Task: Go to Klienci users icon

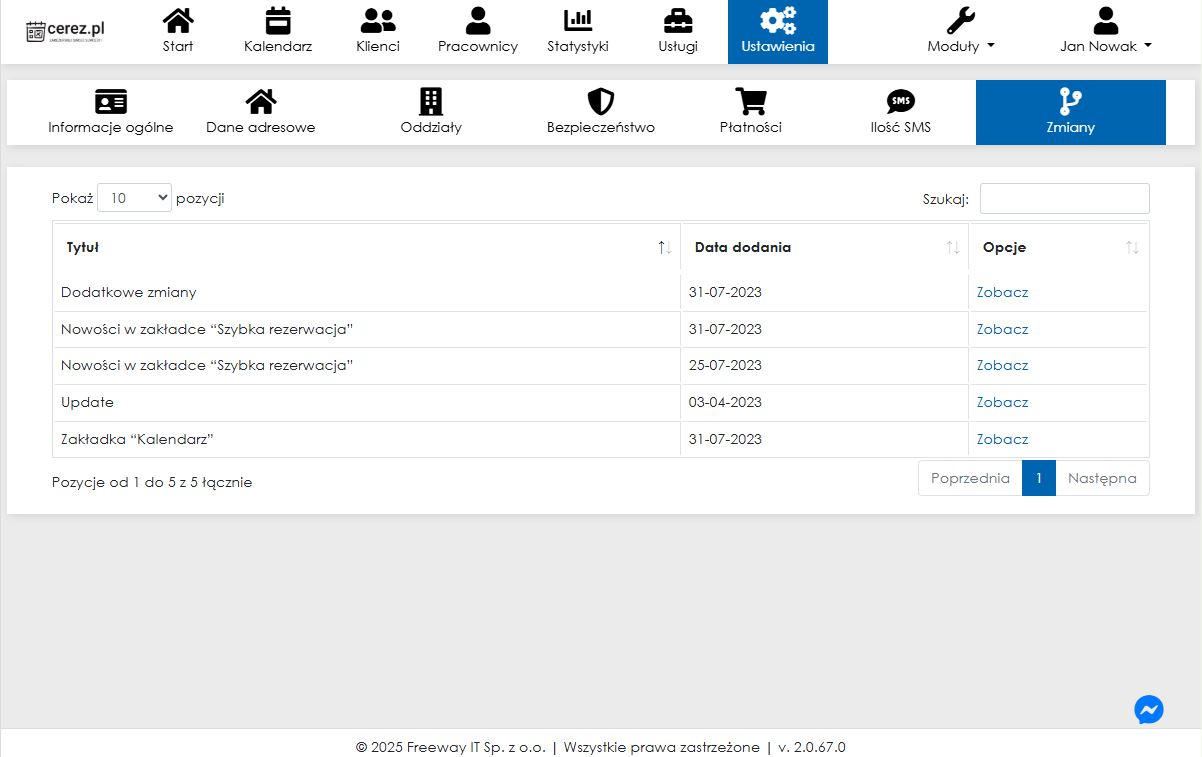Action: pyautogui.click(x=378, y=20)
